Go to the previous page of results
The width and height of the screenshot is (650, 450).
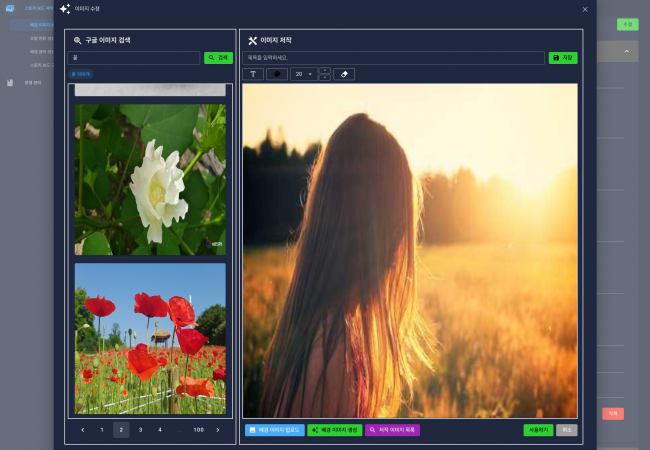point(82,430)
